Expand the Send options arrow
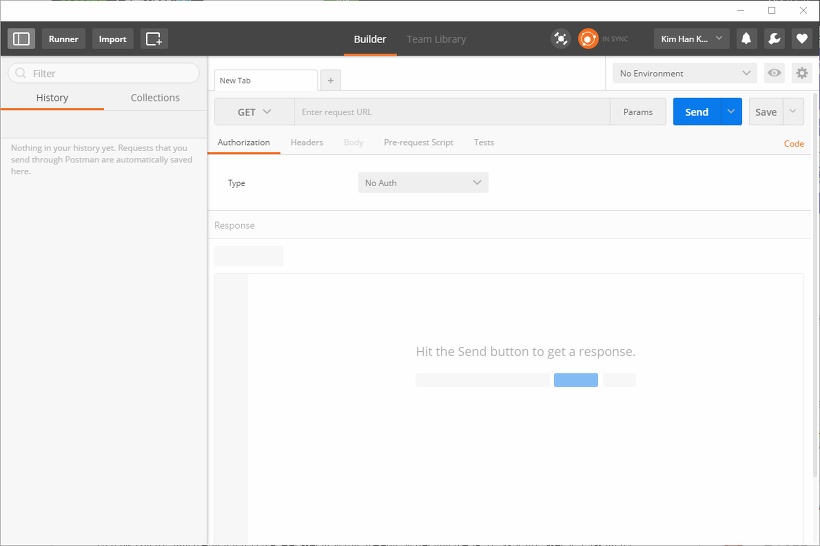The width and height of the screenshot is (820, 546). point(731,112)
